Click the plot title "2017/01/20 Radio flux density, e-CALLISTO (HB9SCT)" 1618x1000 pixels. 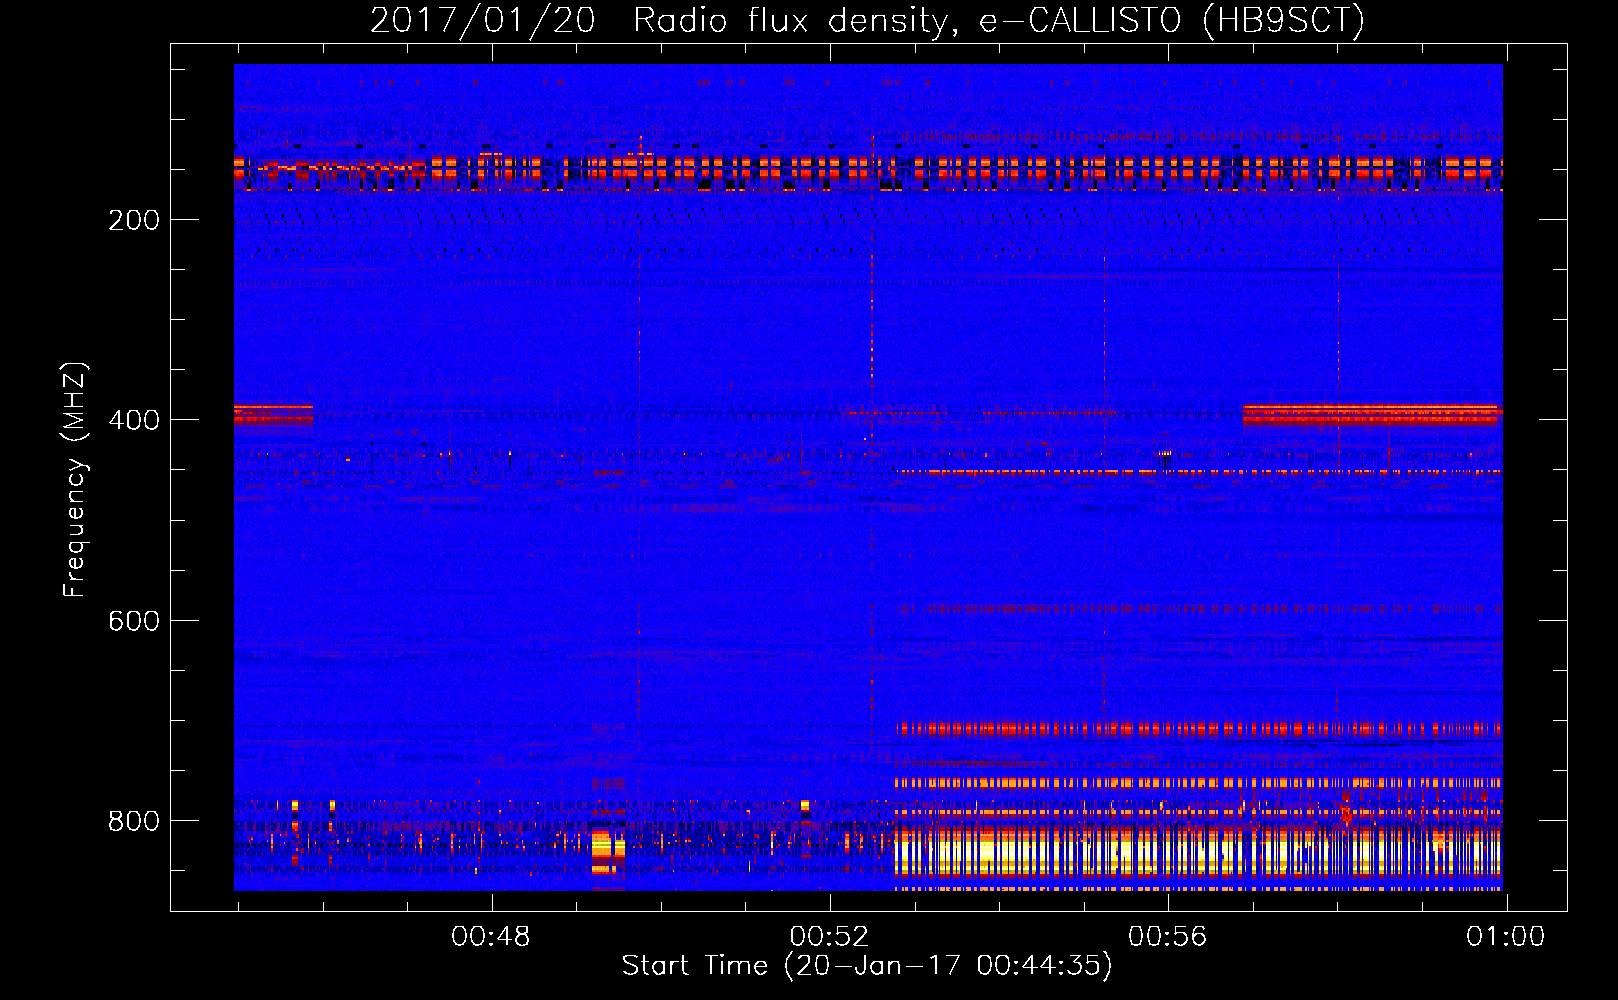(867, 20)
